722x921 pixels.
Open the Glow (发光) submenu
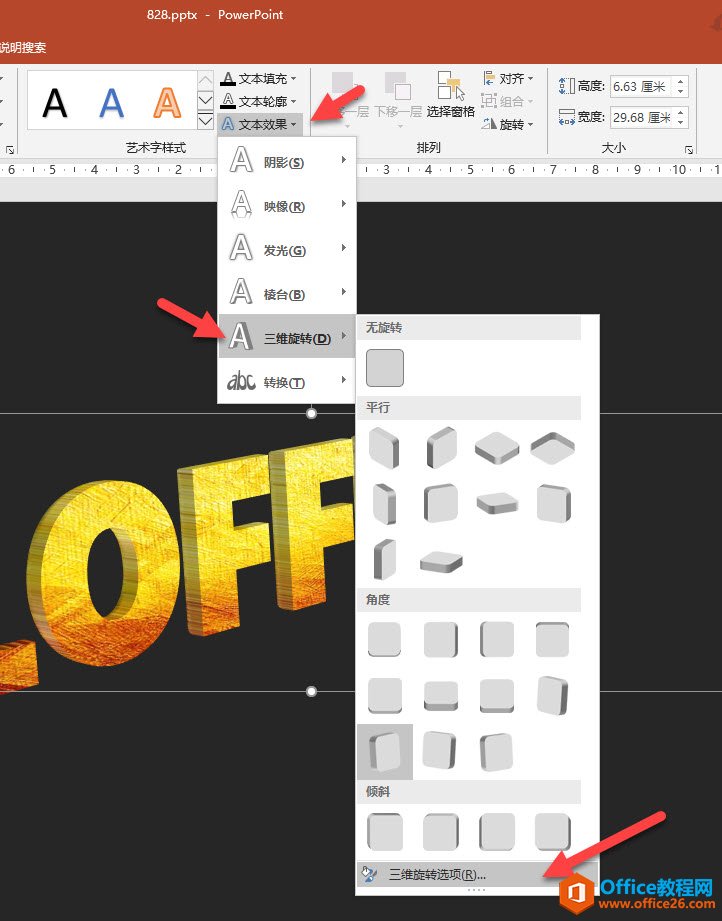(287, 249)
